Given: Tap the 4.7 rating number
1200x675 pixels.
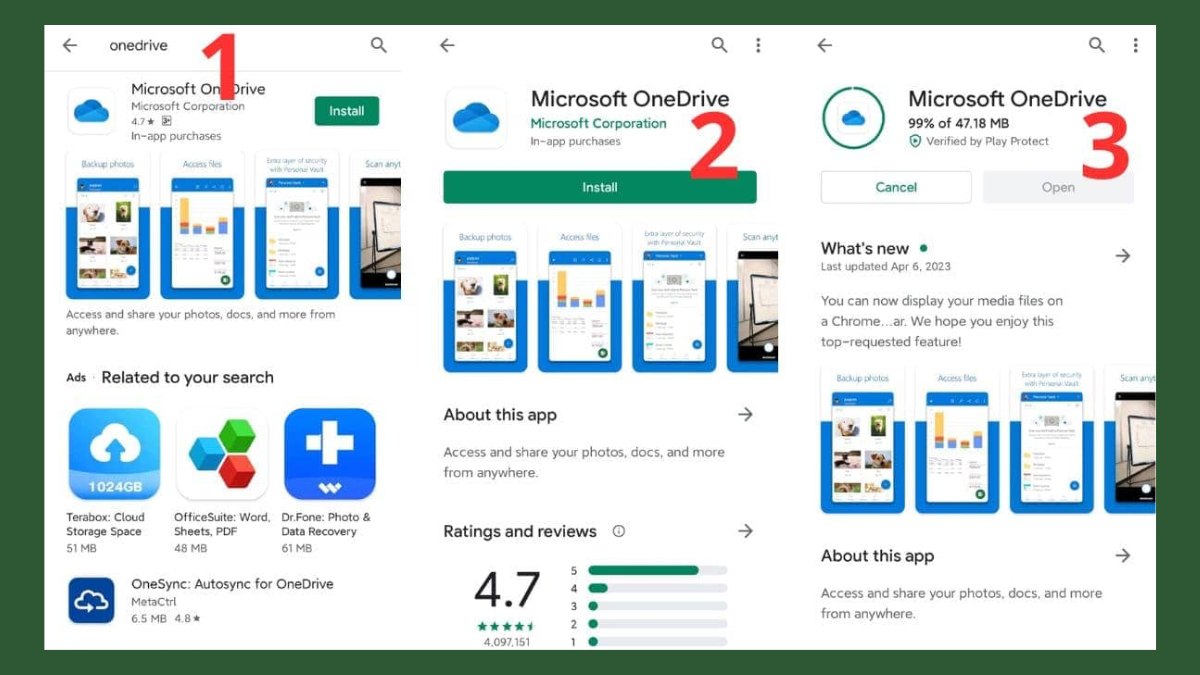Looking at the screenshot, I should (x=507, y=590).
